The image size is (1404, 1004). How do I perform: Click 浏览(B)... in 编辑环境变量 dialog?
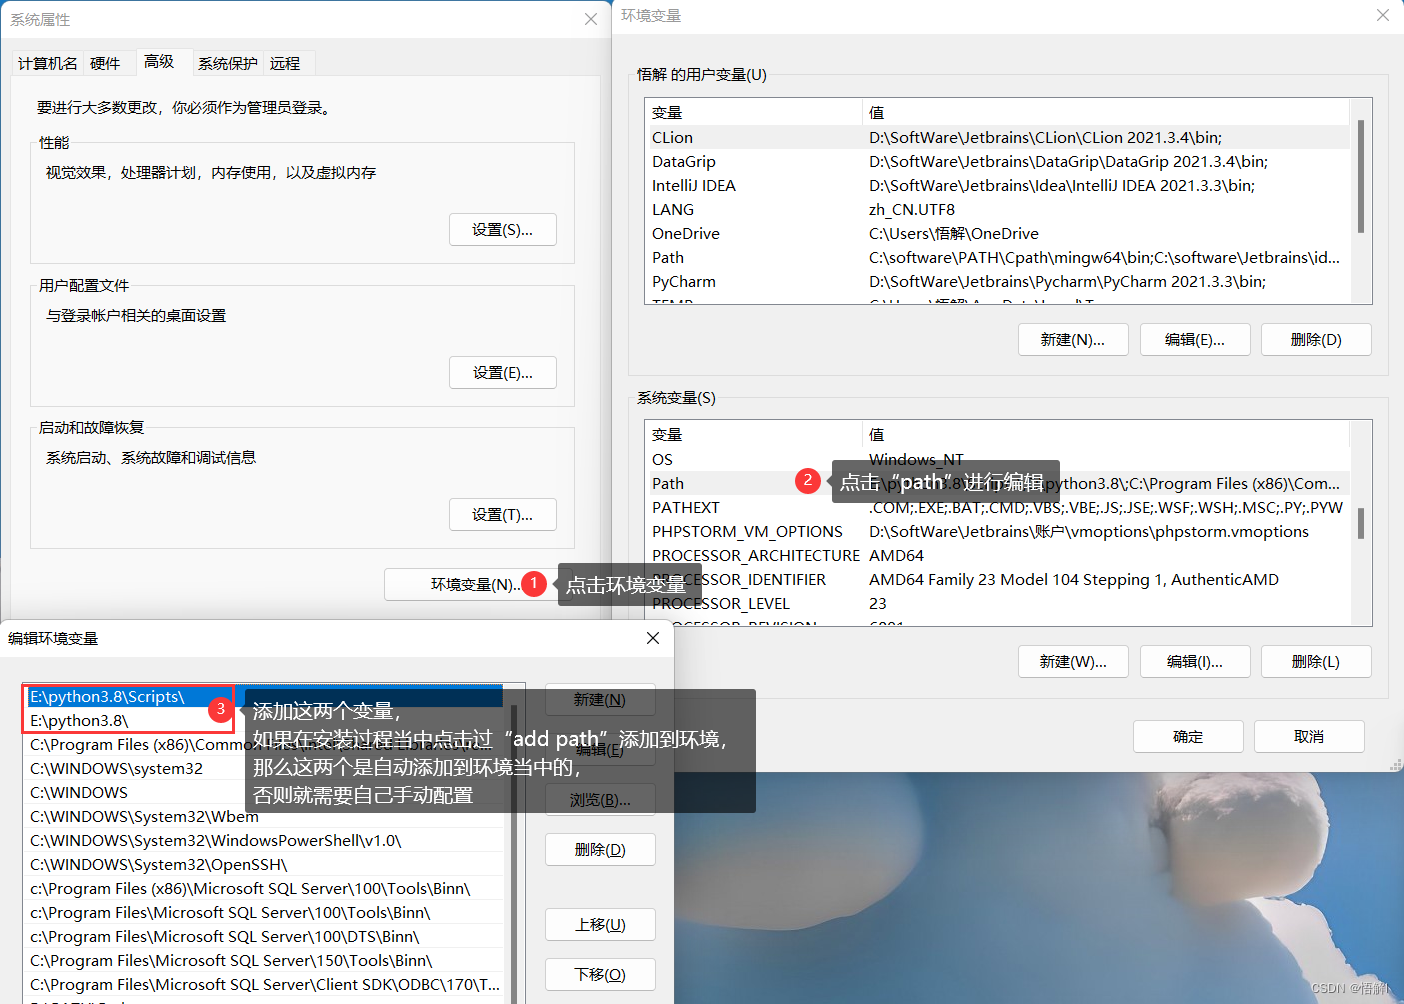click(x=600, y=800)
